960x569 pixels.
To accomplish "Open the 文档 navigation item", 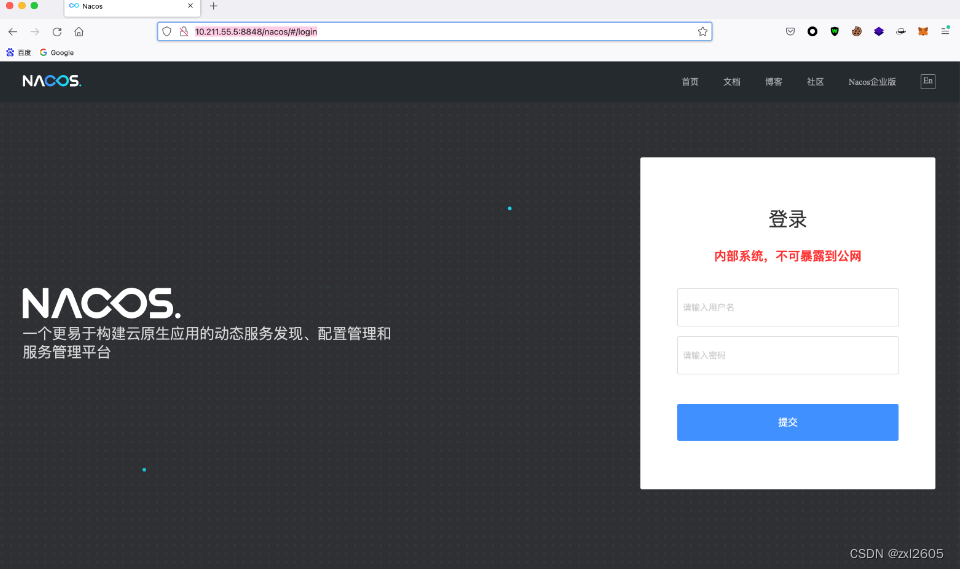I will tap(732, 81).
